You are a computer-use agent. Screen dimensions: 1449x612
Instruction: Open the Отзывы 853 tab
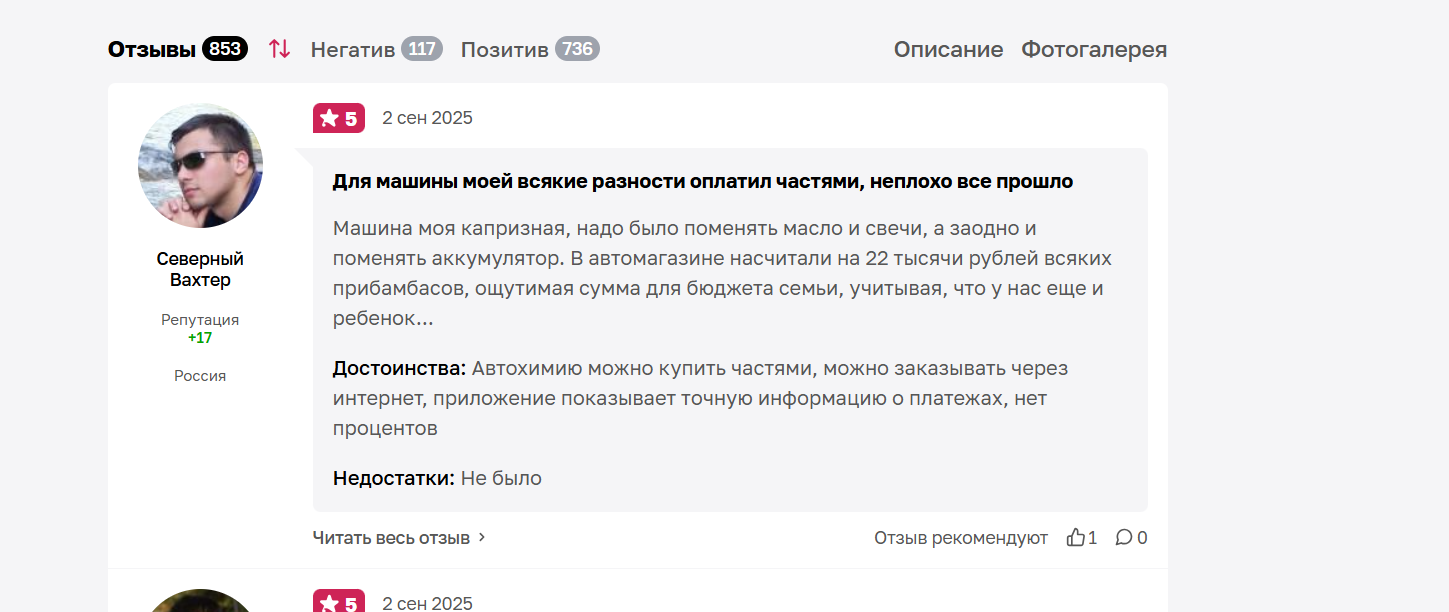[178, 49]
